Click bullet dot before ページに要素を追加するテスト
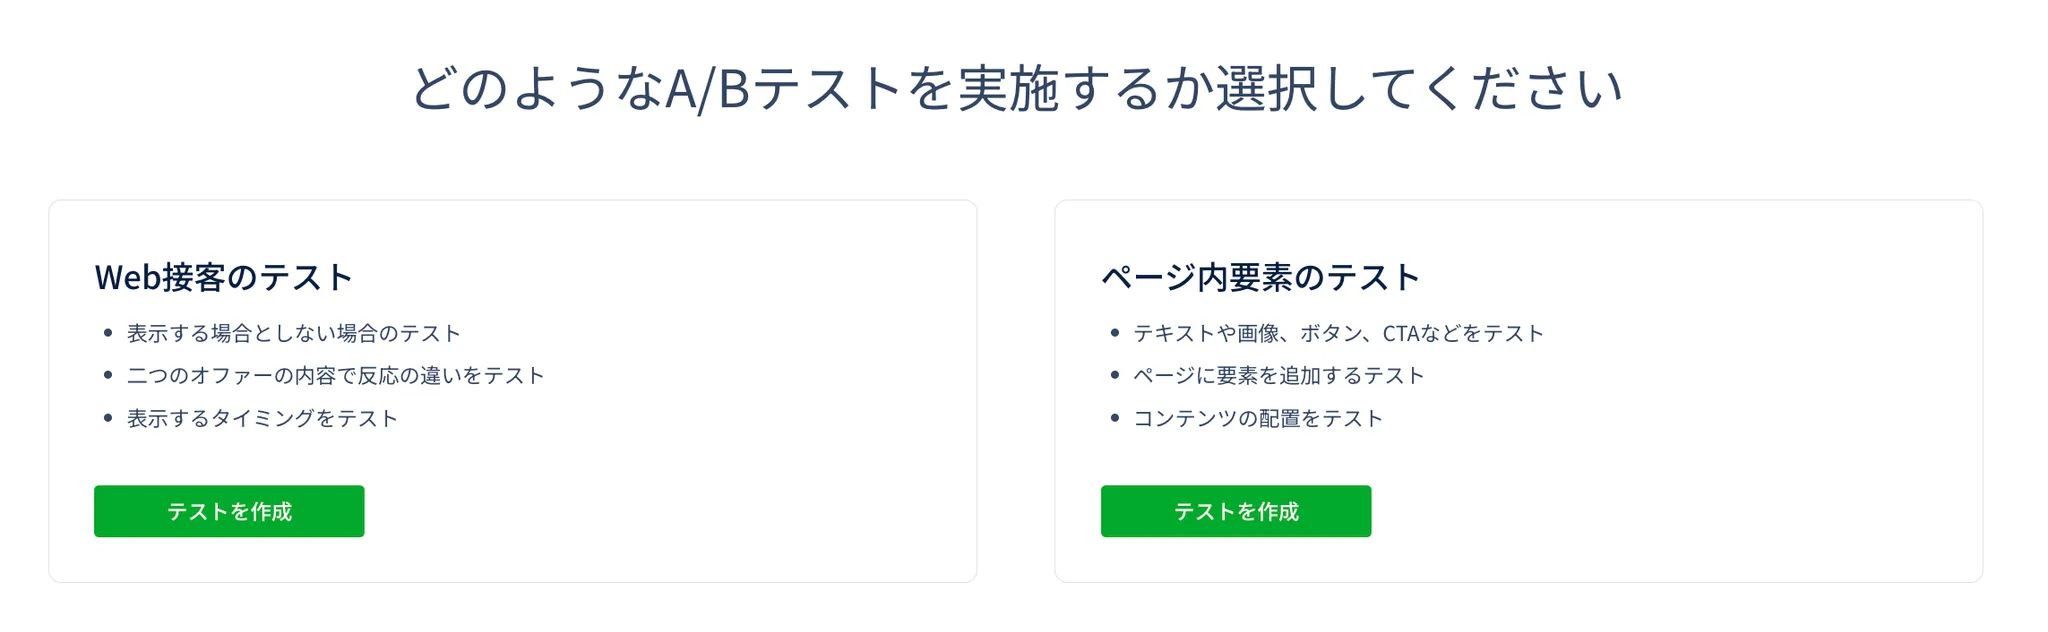This screenshot has height=632, width=2048. tap(1115, 375)
